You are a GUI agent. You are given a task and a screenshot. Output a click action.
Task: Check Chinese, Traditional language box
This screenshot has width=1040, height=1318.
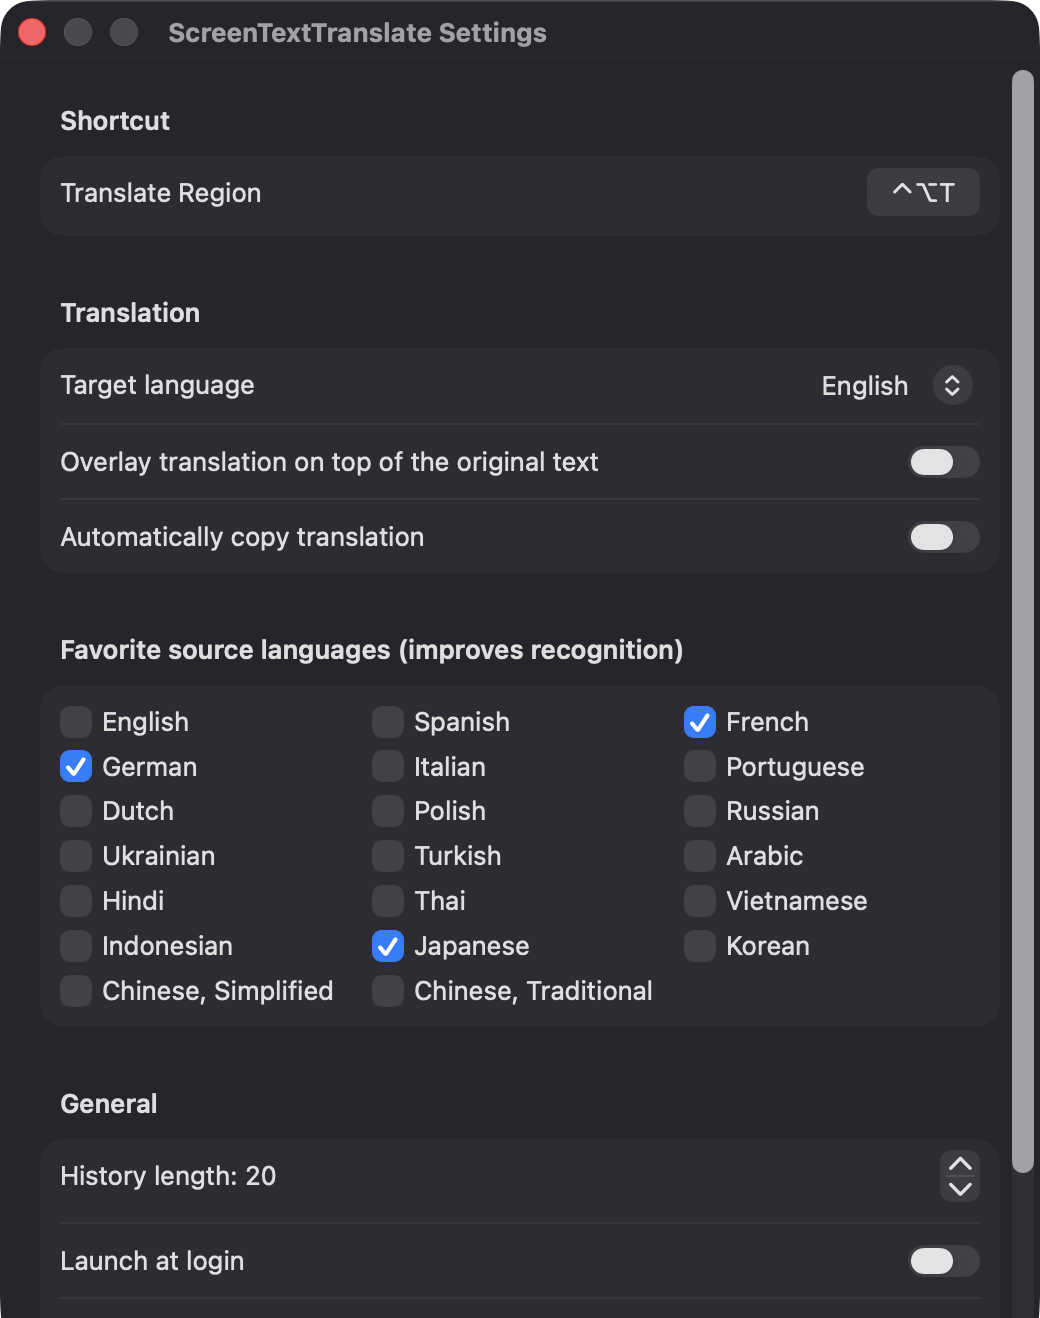pos(388,991)
